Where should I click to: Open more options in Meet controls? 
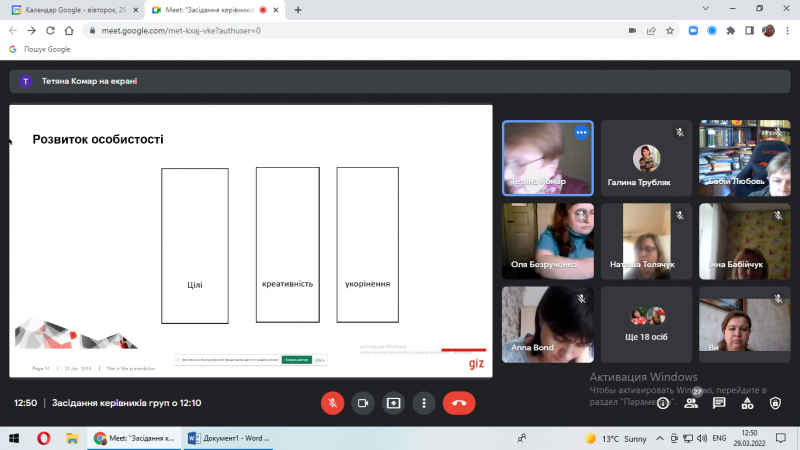click(x=424, y=403)
